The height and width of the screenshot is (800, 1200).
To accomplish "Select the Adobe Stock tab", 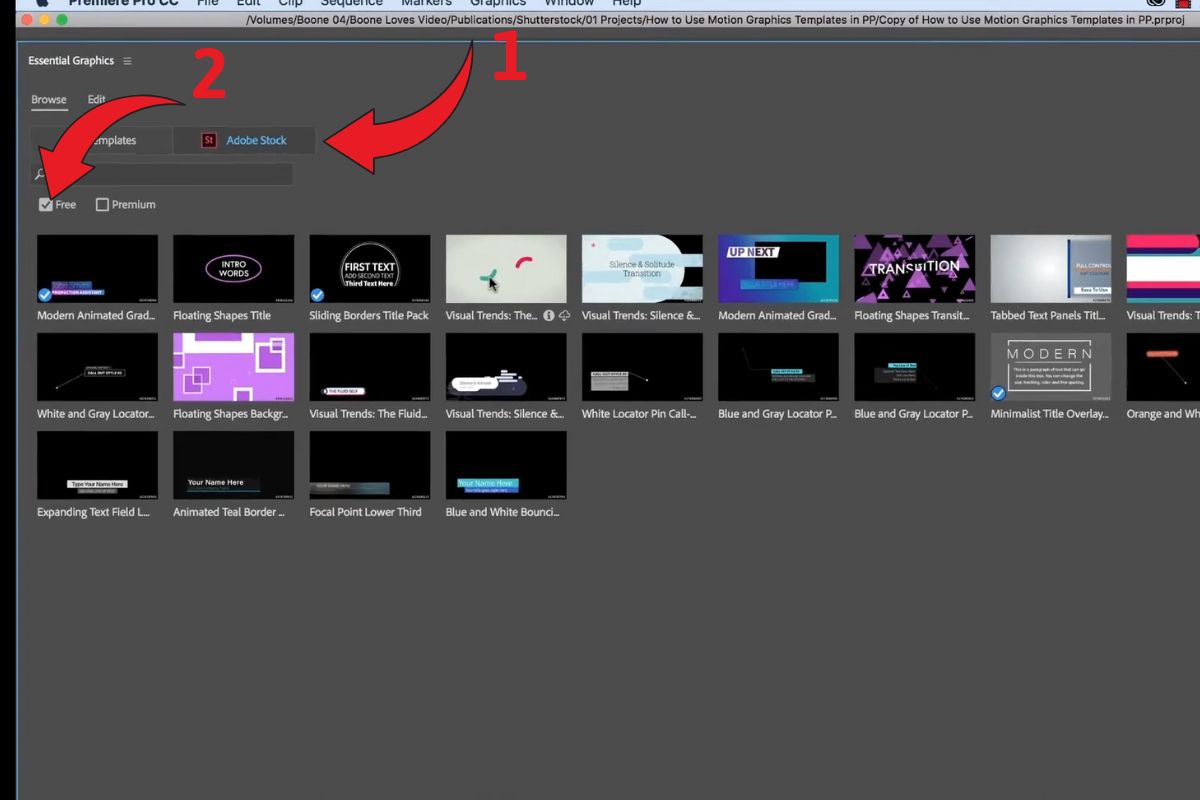I will coord(245,141).
